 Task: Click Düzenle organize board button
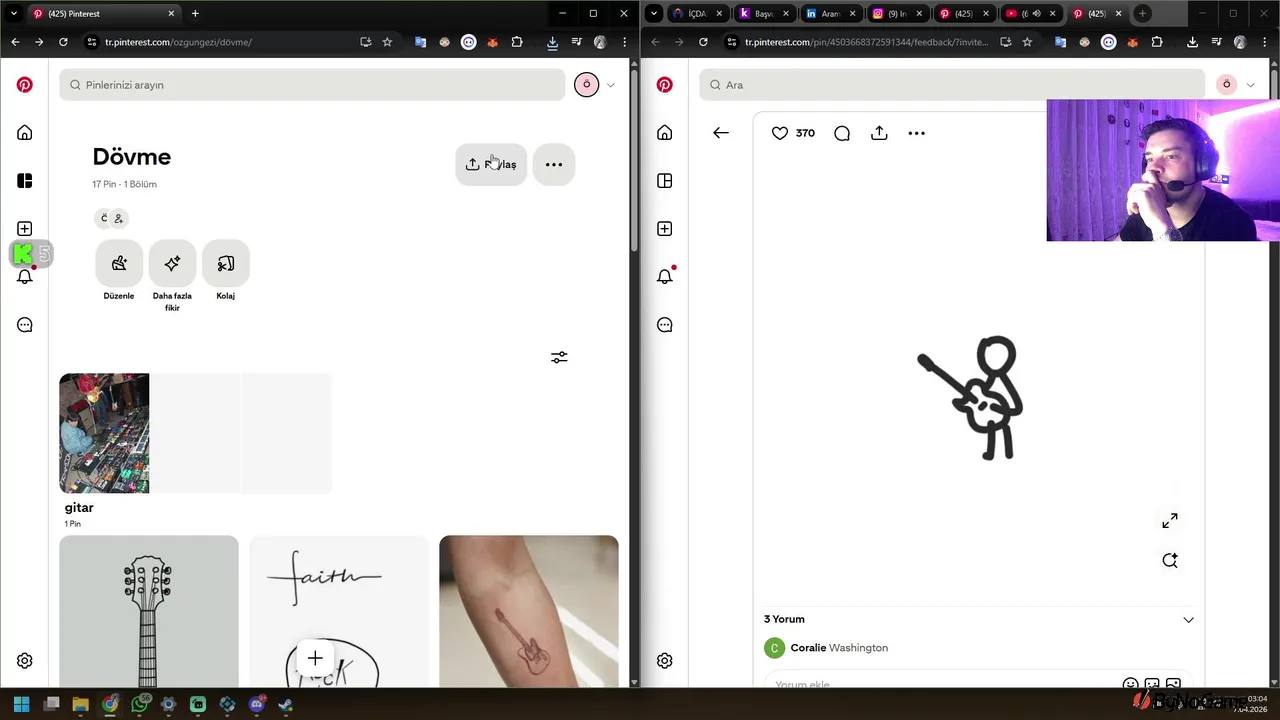click(x=119, y=263)
